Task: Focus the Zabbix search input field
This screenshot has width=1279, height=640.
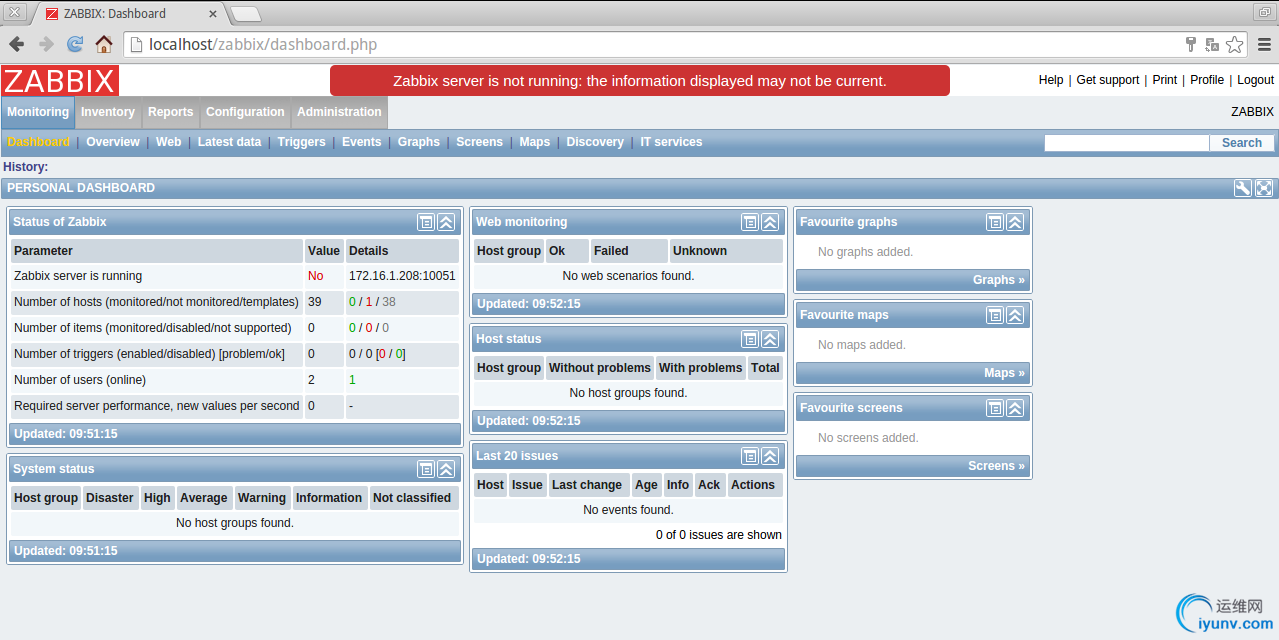Action: tap(1127, 143)
